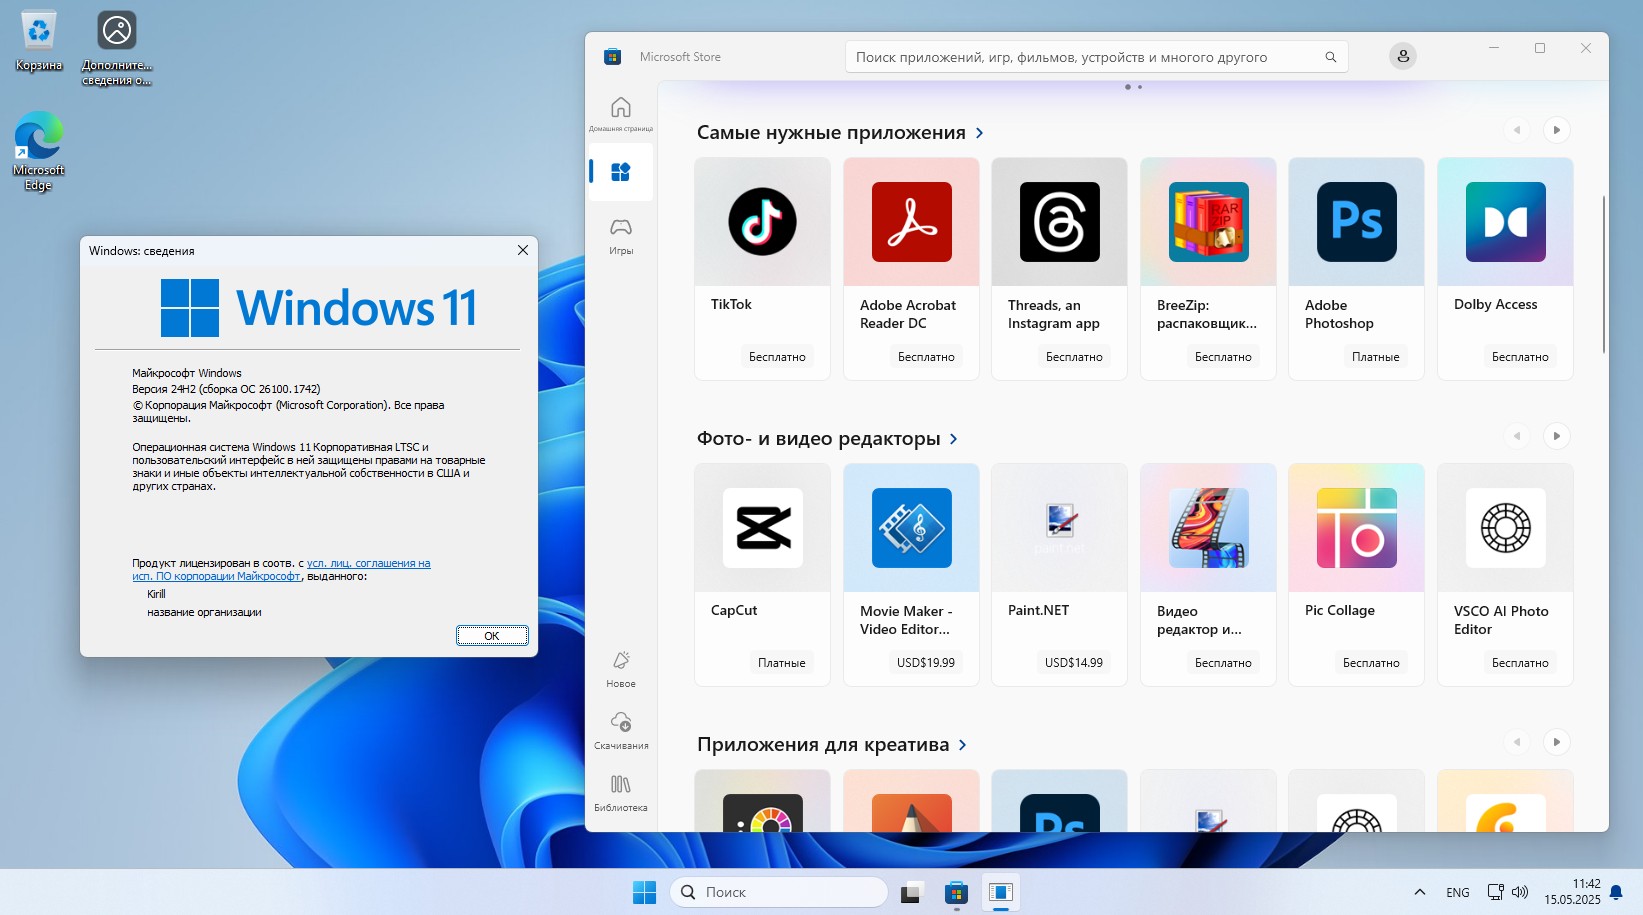
Task: Open the TikTok app icon
Action: click(x=762, y=222)
